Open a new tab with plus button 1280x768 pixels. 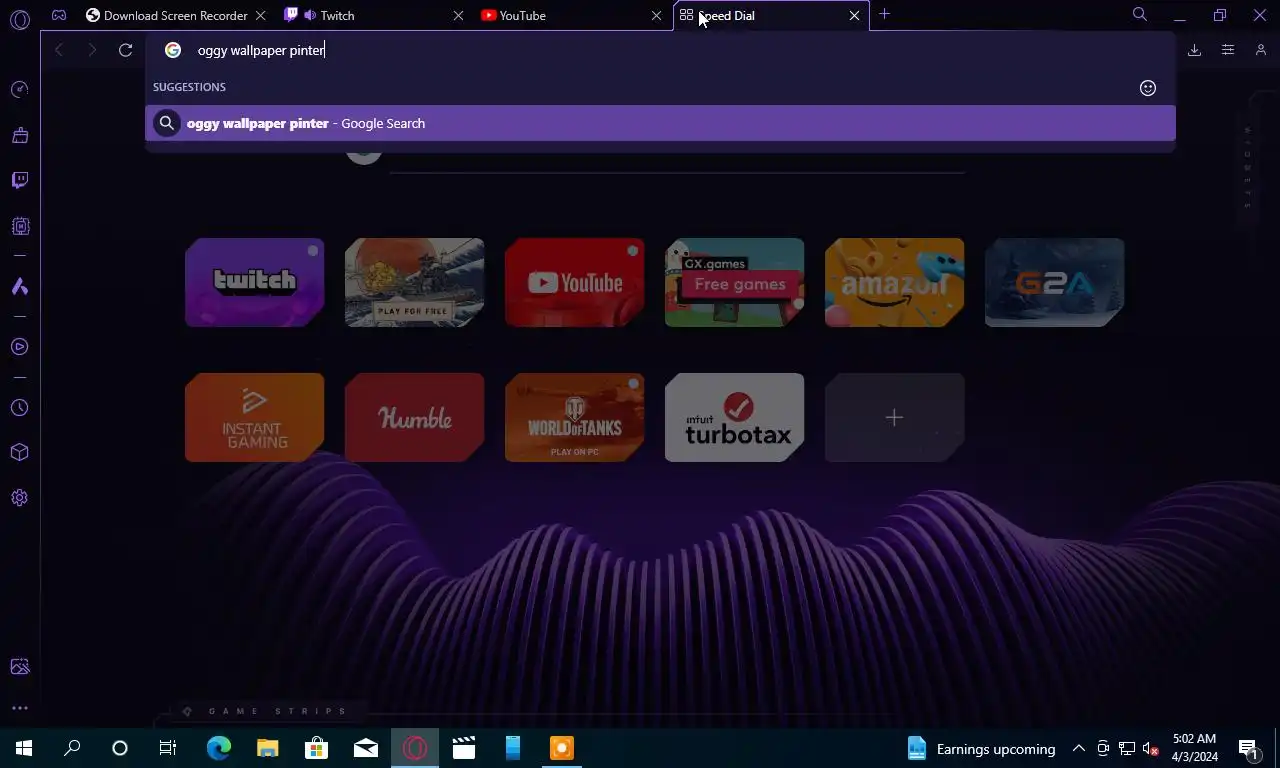pos(884,15)
